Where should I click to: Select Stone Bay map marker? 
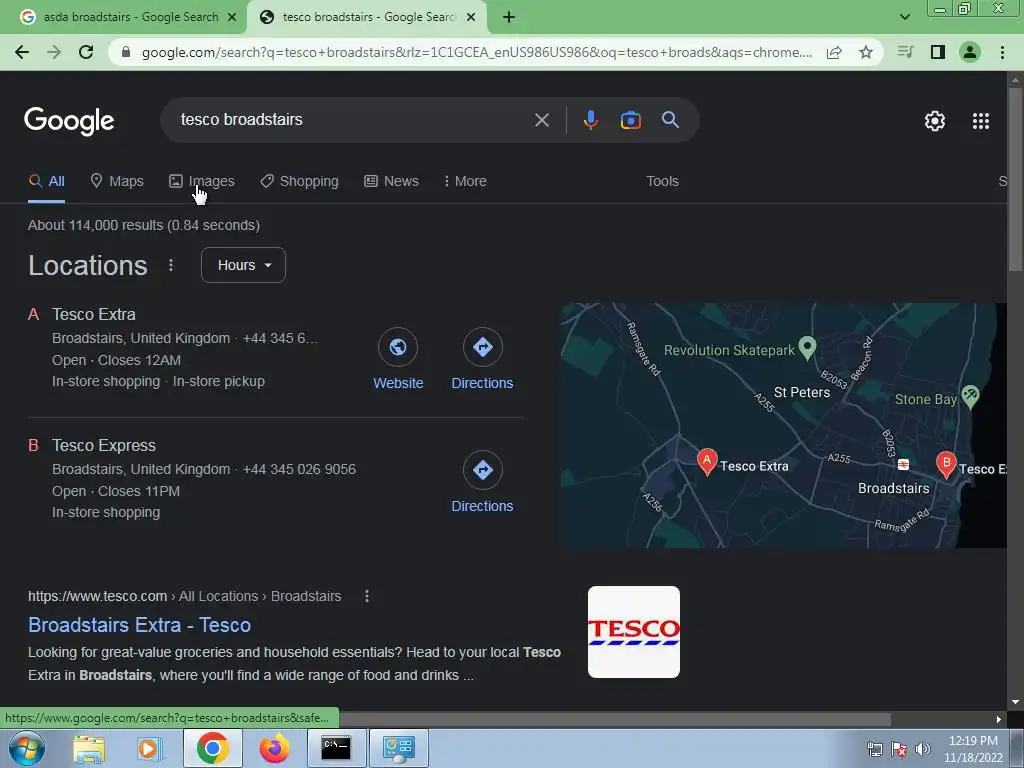tap(970, 396)
